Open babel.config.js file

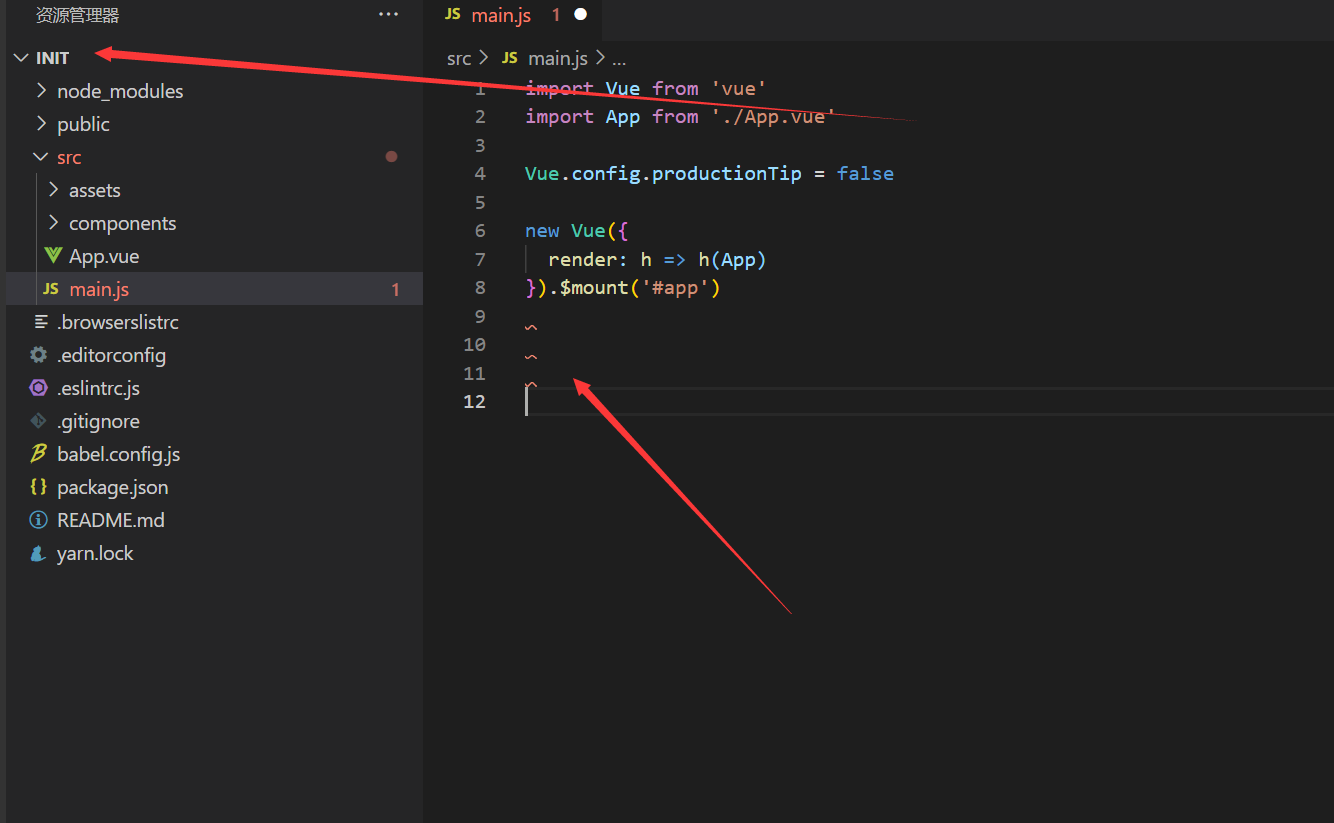tap(119, 454)
